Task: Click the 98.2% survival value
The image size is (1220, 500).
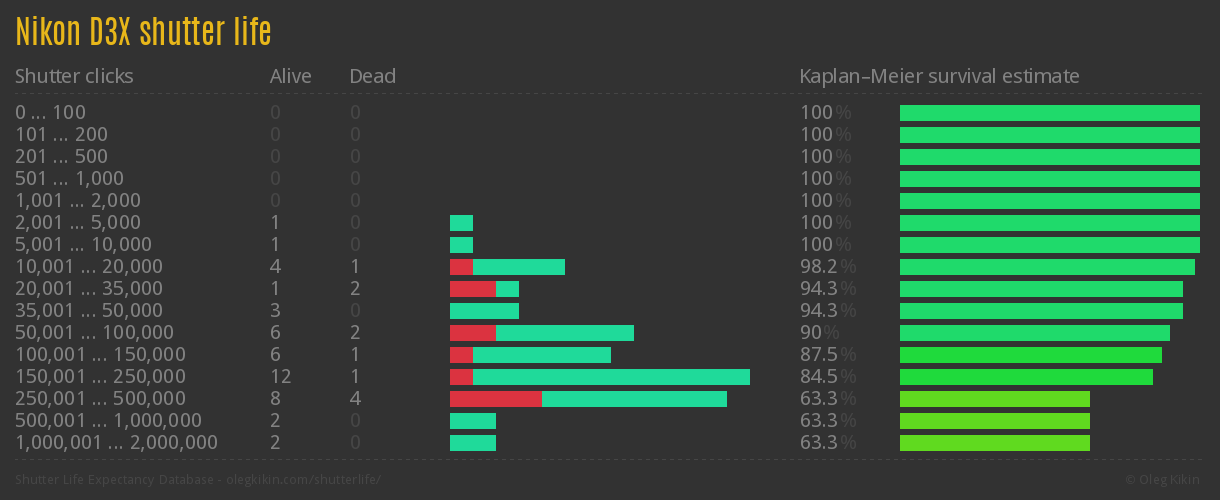Action: pyautogui.click(x=828, y=267)
